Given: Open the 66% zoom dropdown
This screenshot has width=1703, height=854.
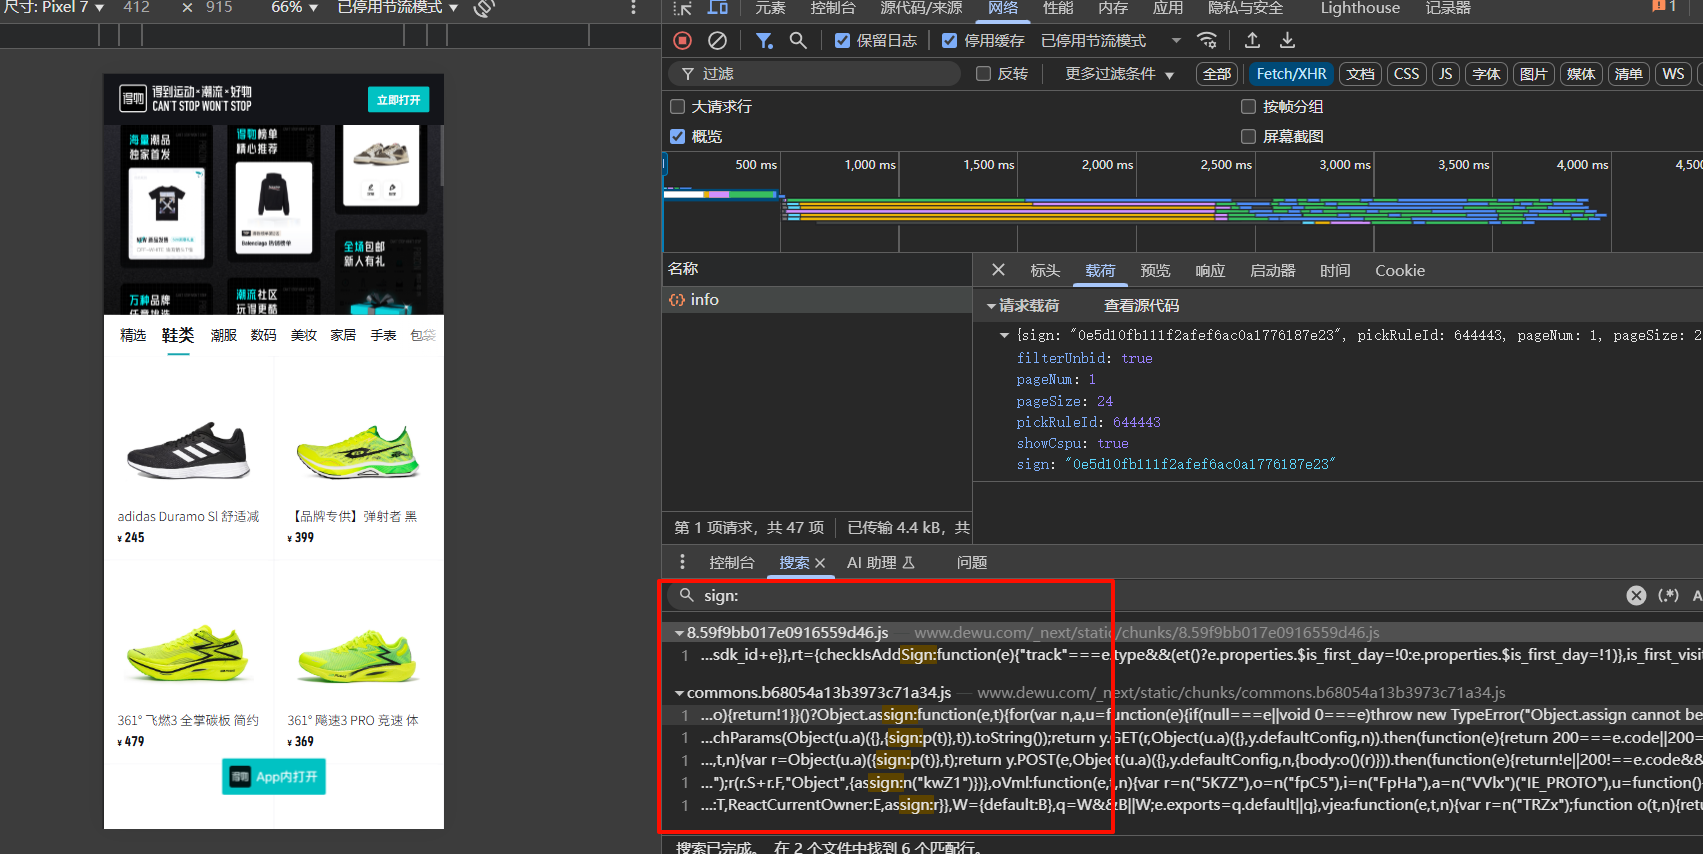Looking at the screenshot, I should [294, 7].
